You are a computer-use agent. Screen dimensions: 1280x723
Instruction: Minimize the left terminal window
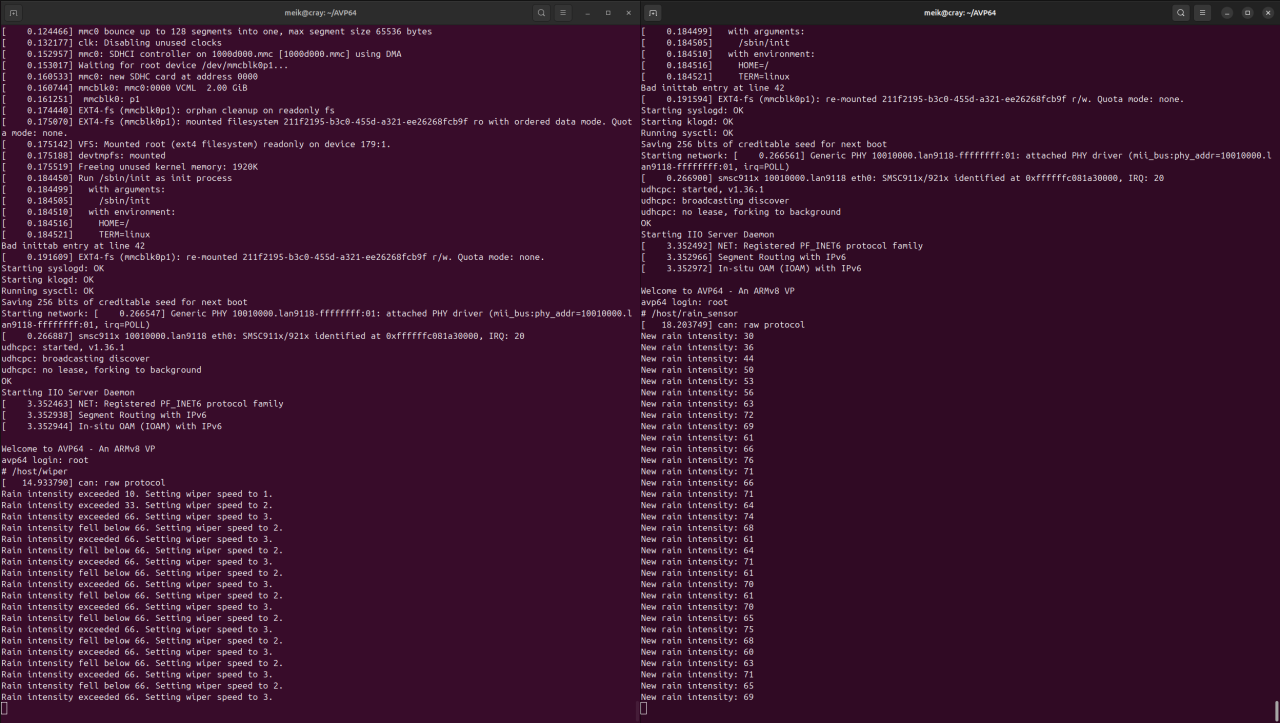click(x=587, y=13)
